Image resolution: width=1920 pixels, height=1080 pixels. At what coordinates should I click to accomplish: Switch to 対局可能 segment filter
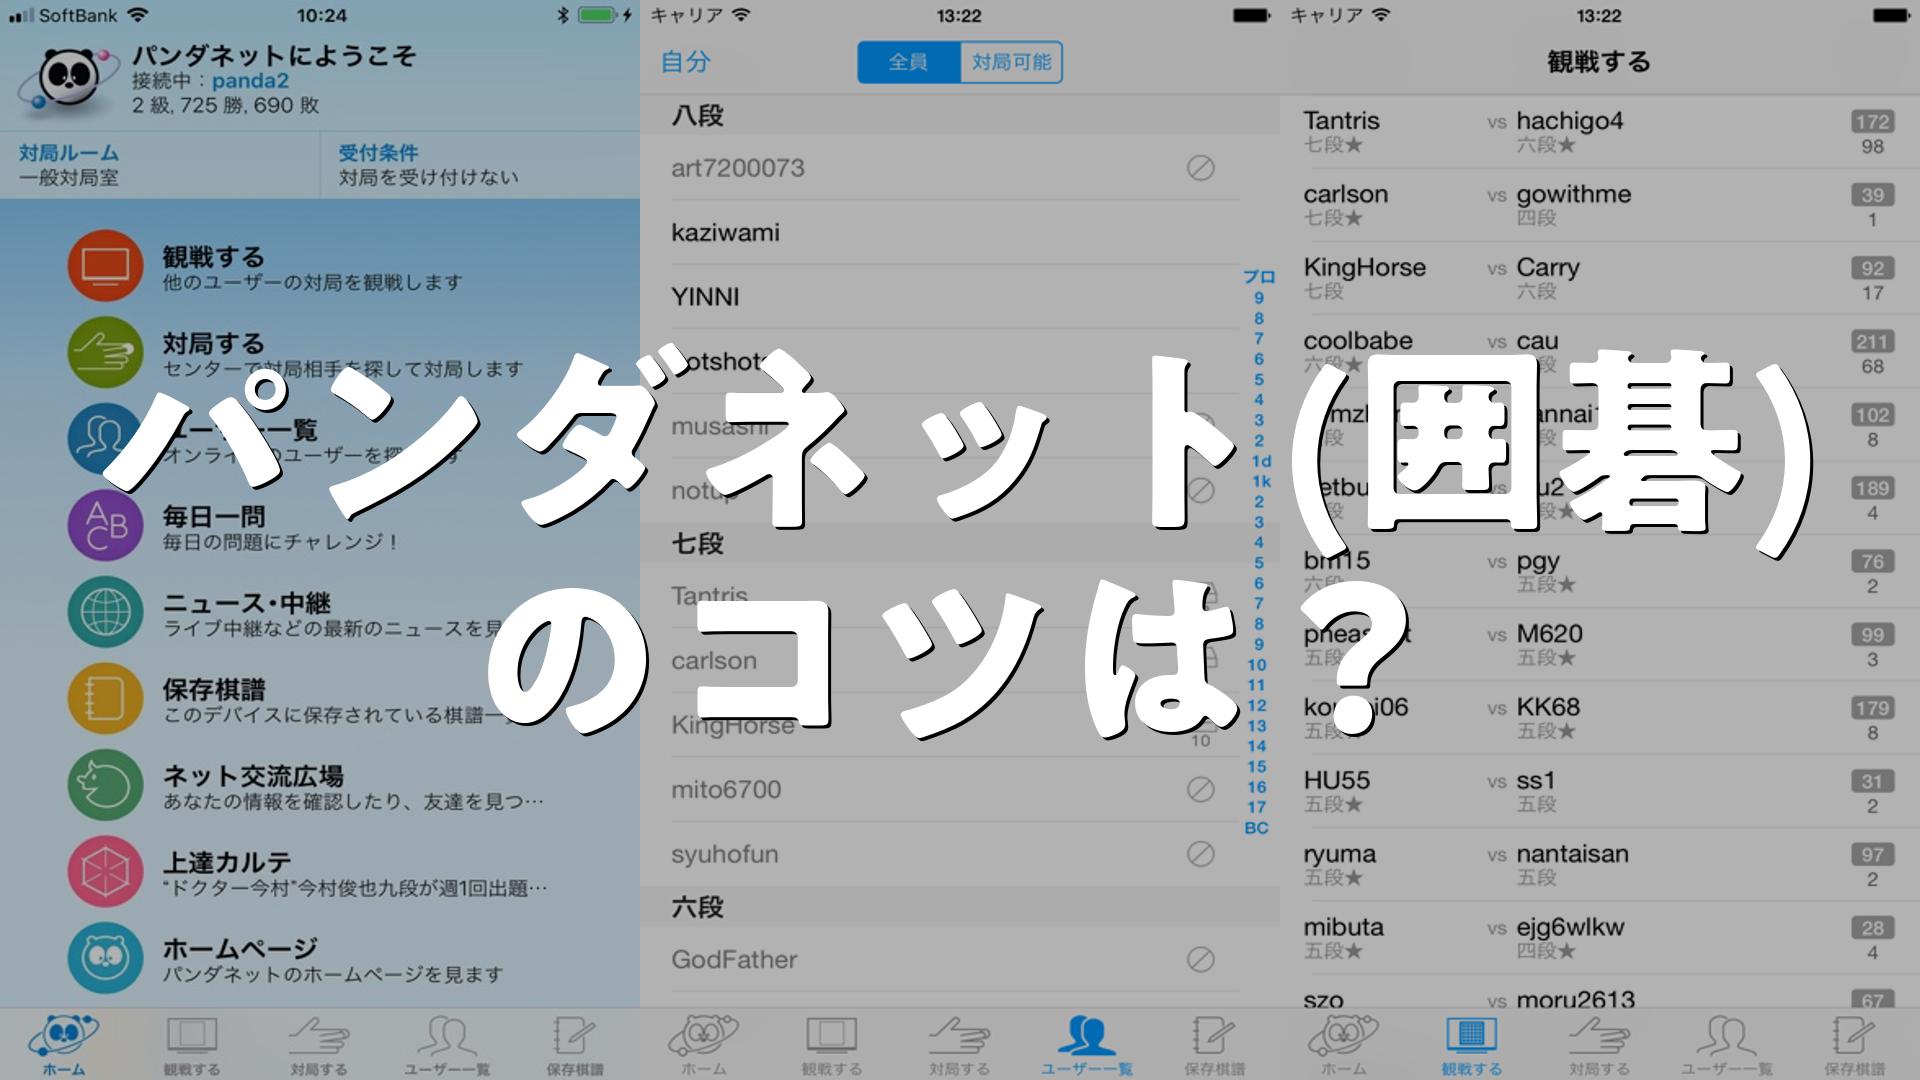pyautogui.click(x=1011, y=62)
